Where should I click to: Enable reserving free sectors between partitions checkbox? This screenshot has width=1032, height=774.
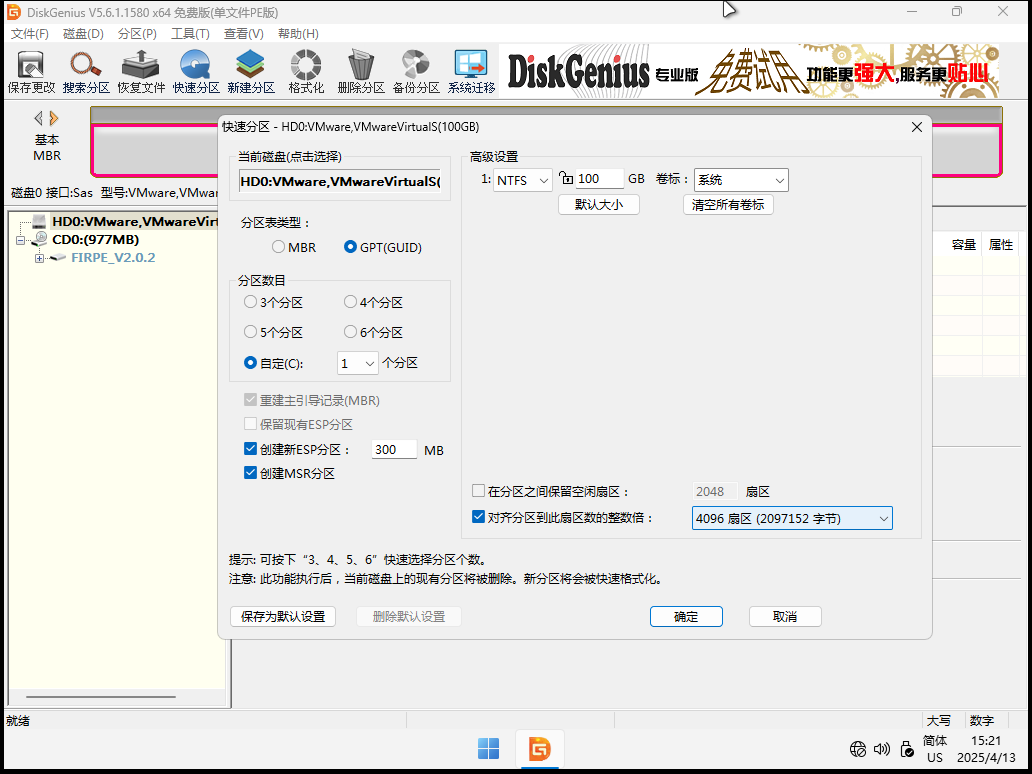click(479, 492)
